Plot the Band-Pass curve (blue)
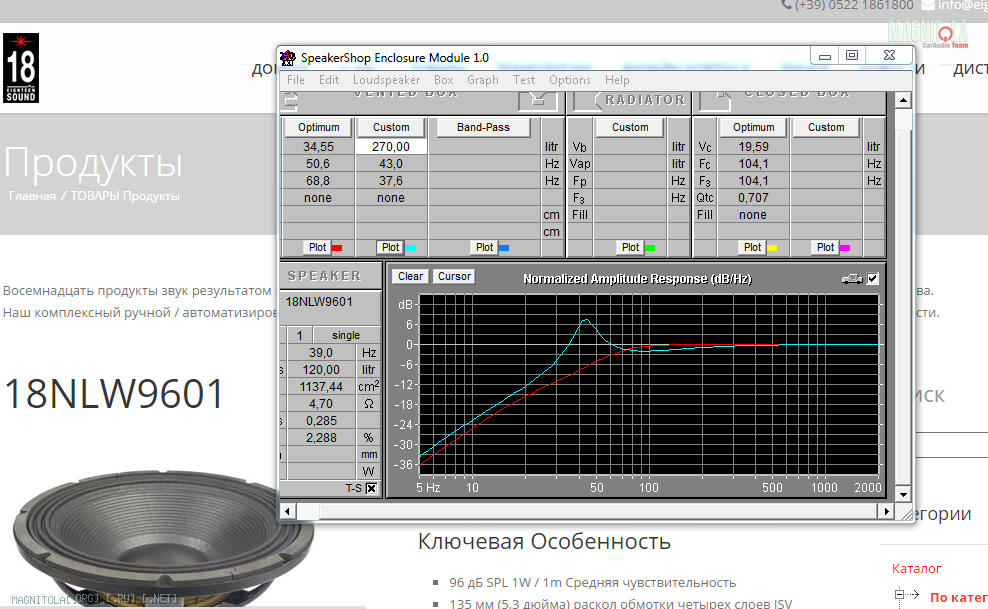The image size is (988, 609). click(485, 248)
